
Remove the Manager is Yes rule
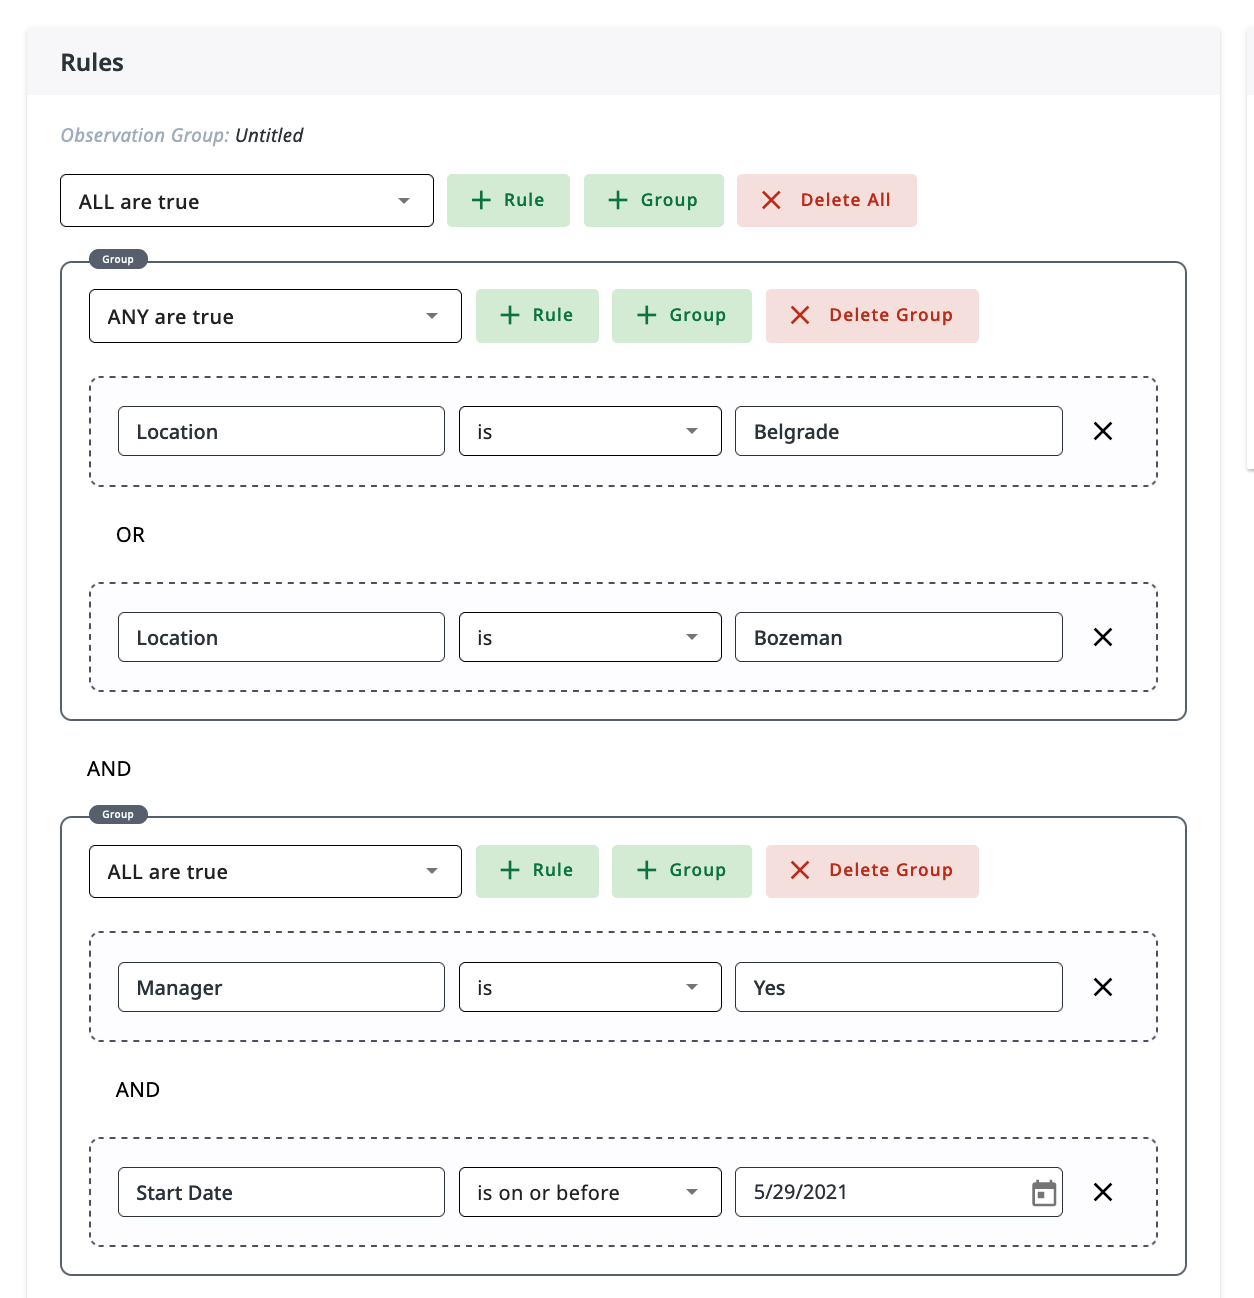pos(1103,987)
